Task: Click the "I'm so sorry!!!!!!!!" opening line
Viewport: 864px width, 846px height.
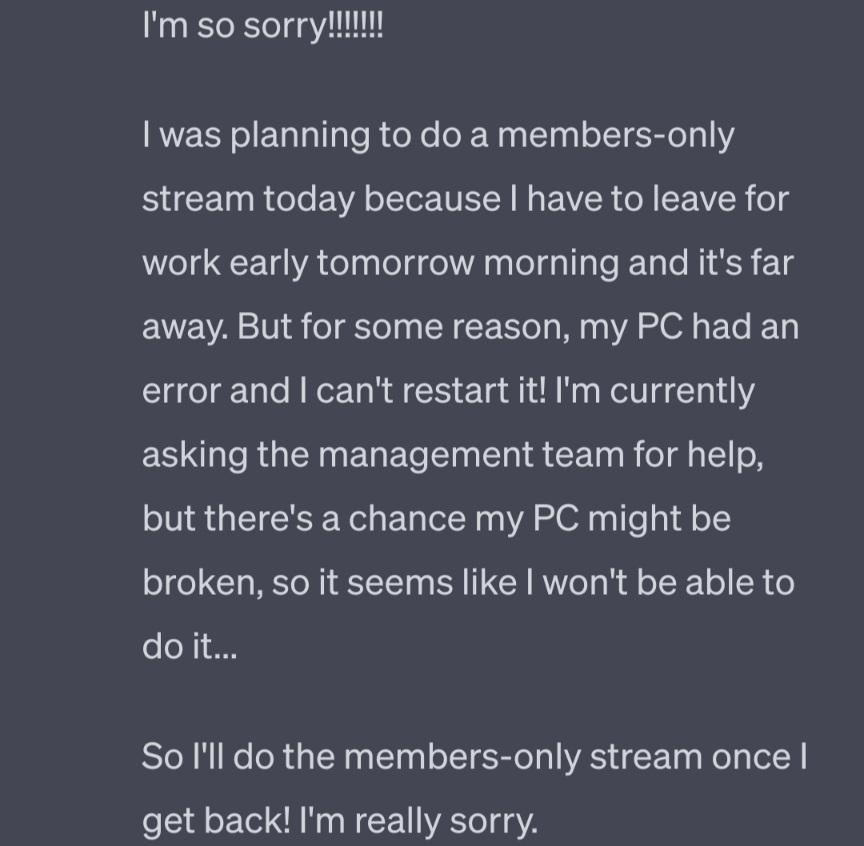Action: [x=262, y=26]
